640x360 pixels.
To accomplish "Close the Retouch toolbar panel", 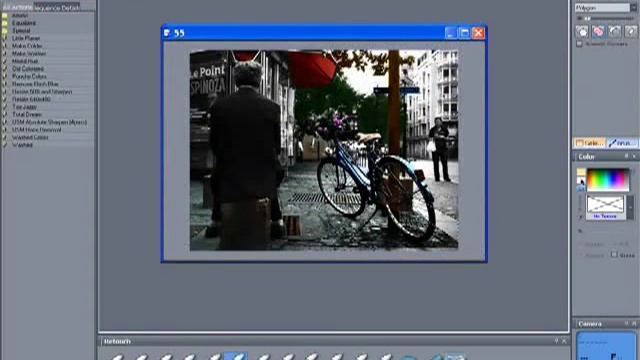I will pyautogui.click(x=564, y=341).
